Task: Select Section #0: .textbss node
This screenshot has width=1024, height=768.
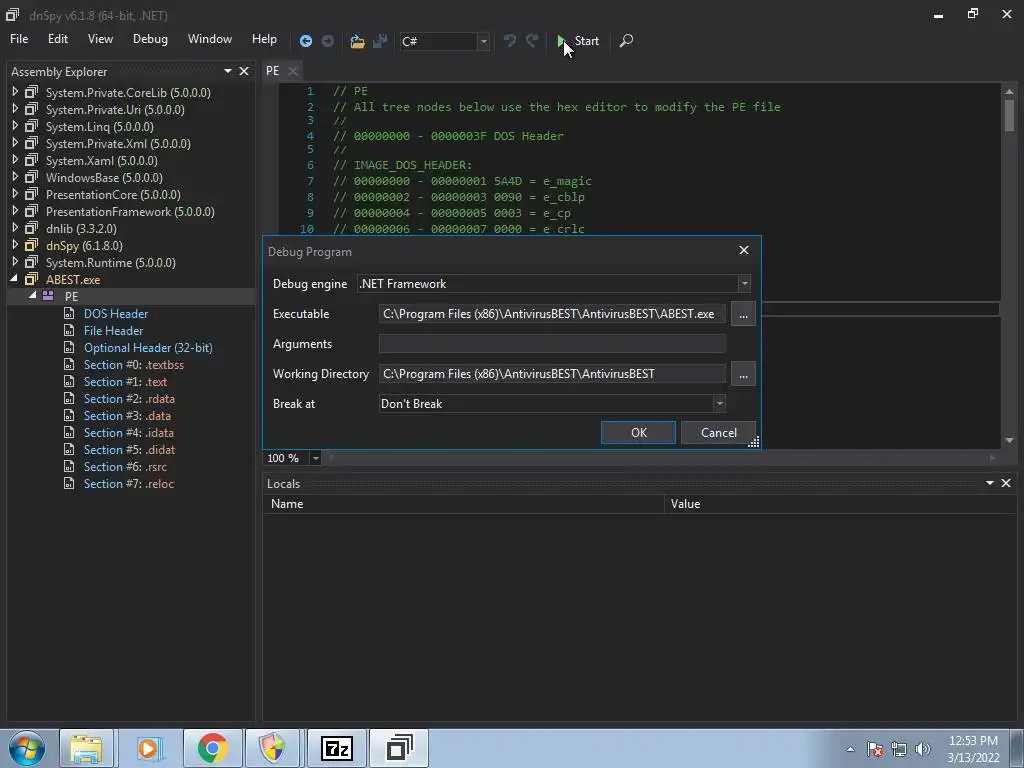Action: (133, 364)
